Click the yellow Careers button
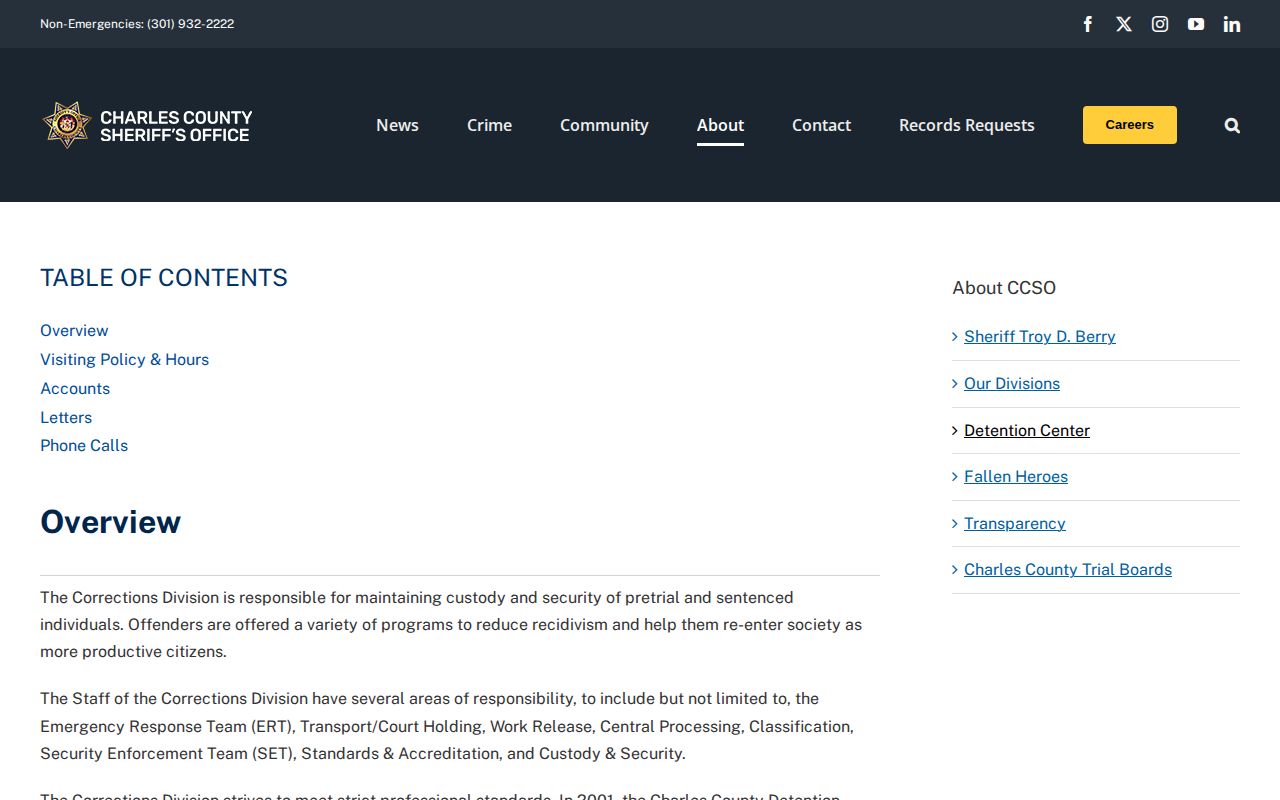This screenshot has width=1280, height=800. tap(1130, 125)
